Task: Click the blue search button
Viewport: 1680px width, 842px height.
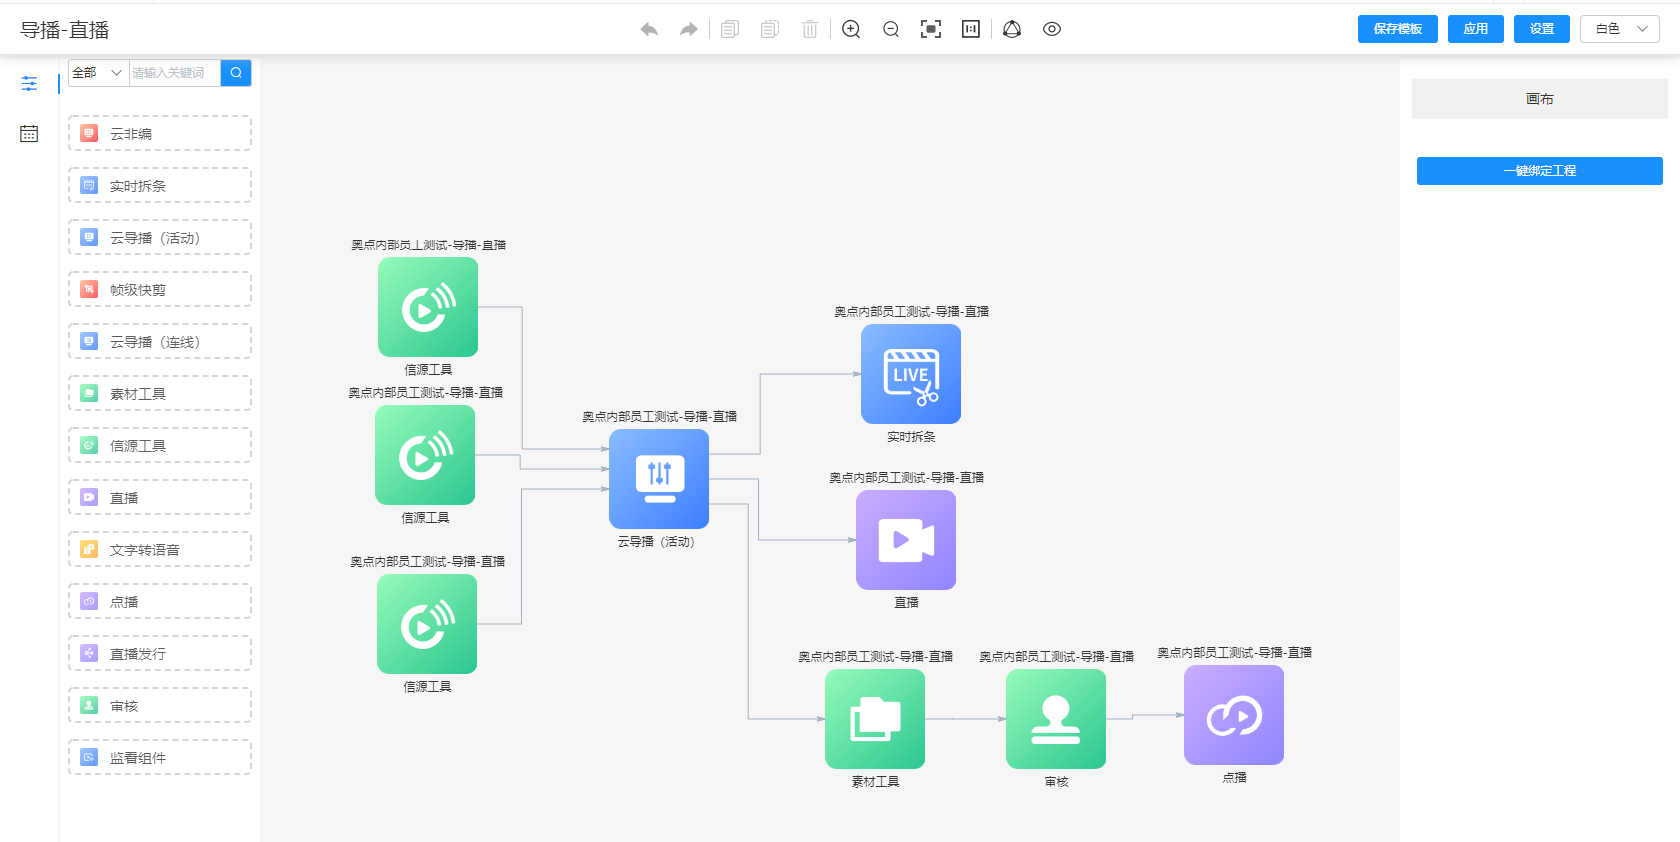Action: [x=236, y=73]
